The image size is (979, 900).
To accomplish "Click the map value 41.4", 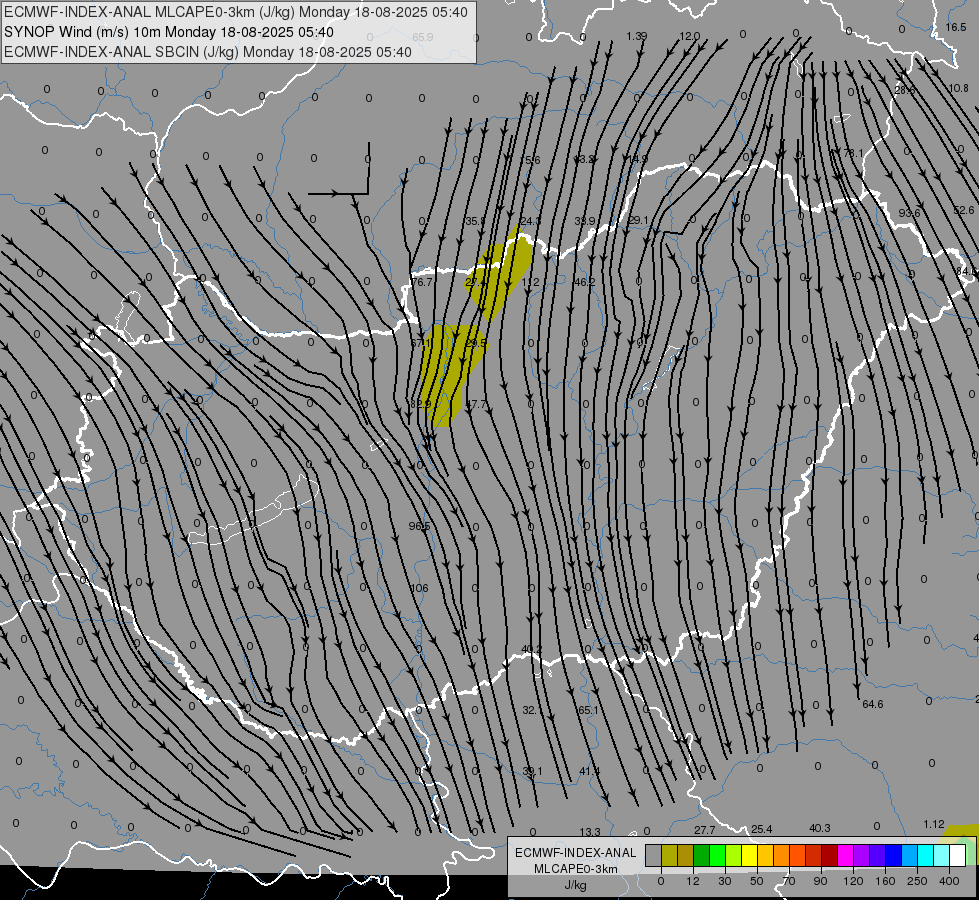I will pos(589,771).
